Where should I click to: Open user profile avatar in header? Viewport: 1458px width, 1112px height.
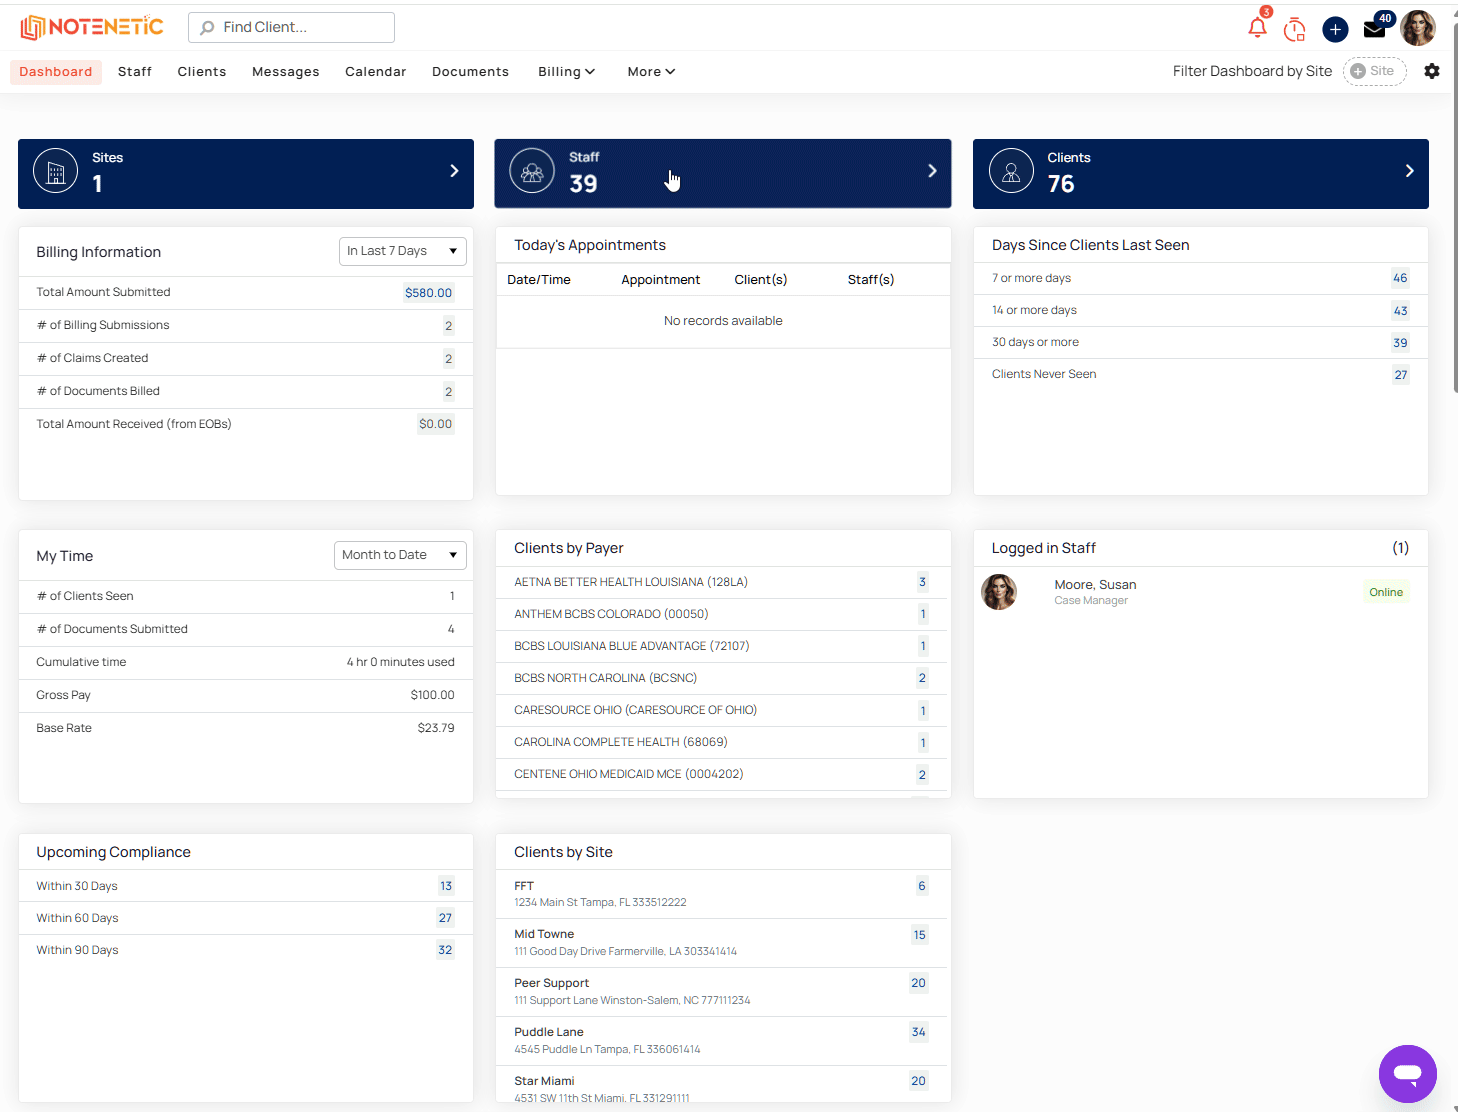pyautogui.click(x=1418, y=28)
